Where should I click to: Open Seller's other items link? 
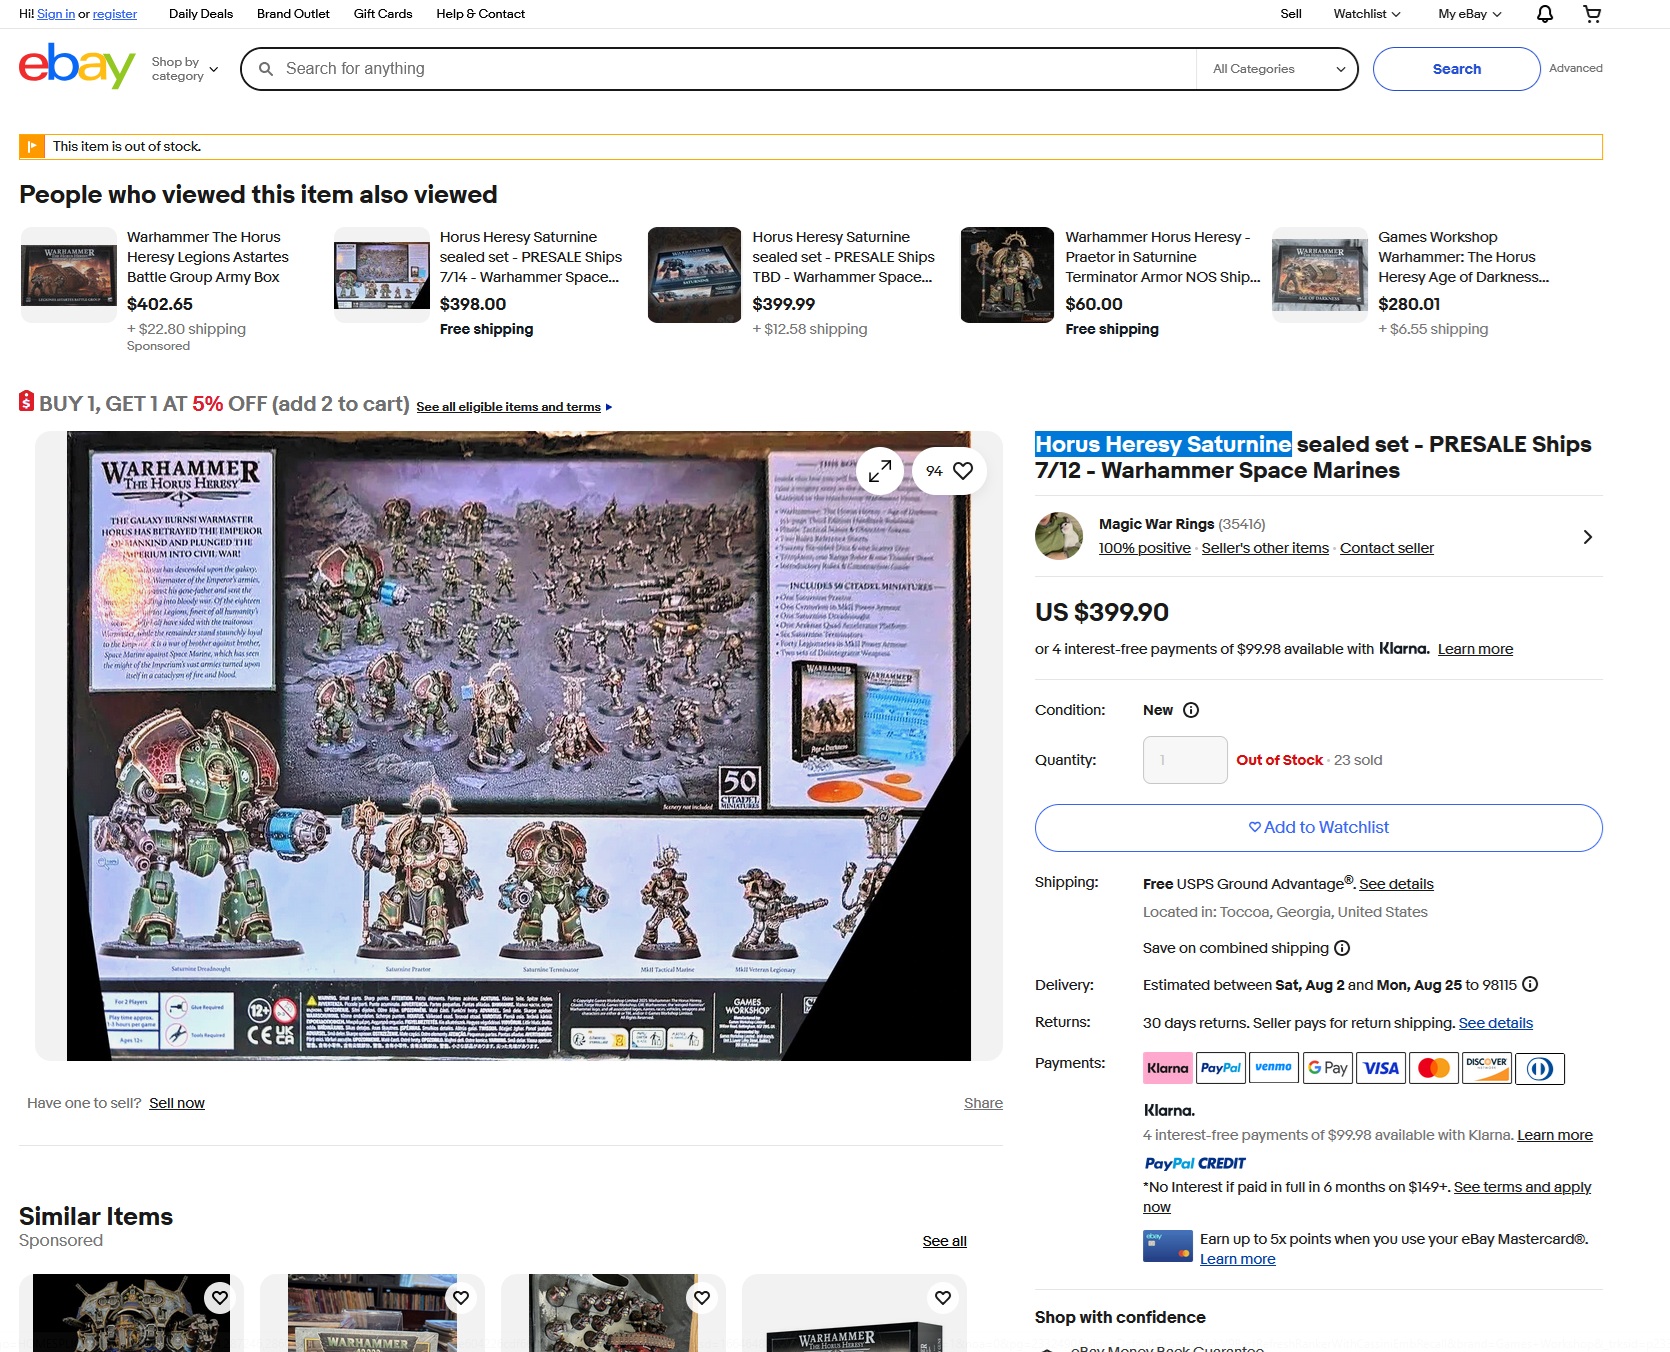pyautogui.click(x=1265, y=548)
